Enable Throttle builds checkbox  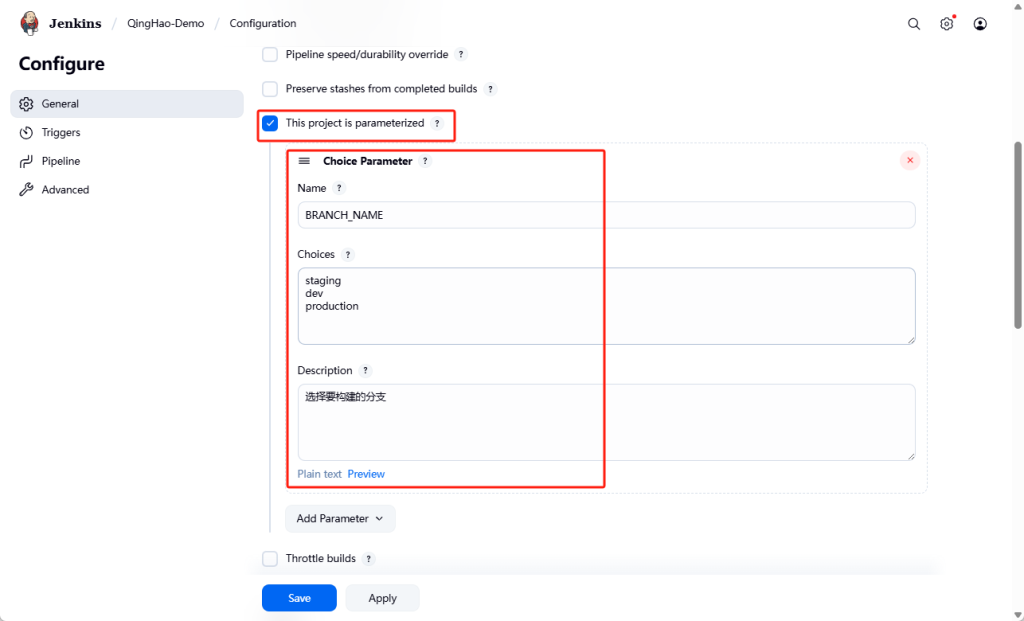pos(270,559)
